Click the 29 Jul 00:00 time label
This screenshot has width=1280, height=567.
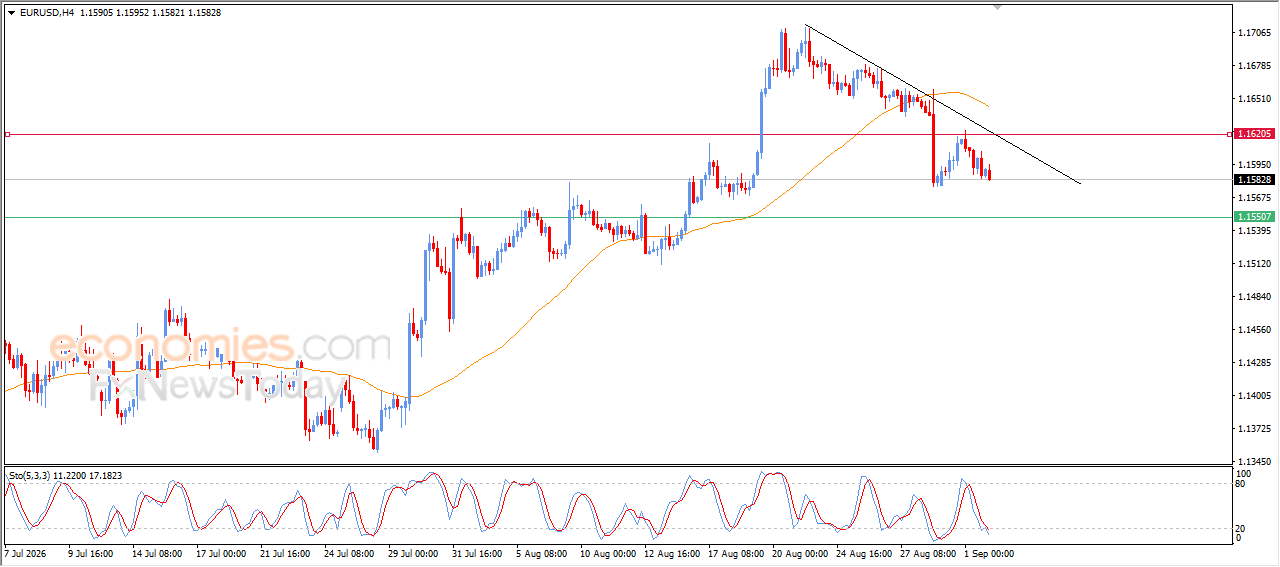click(413, 553)
